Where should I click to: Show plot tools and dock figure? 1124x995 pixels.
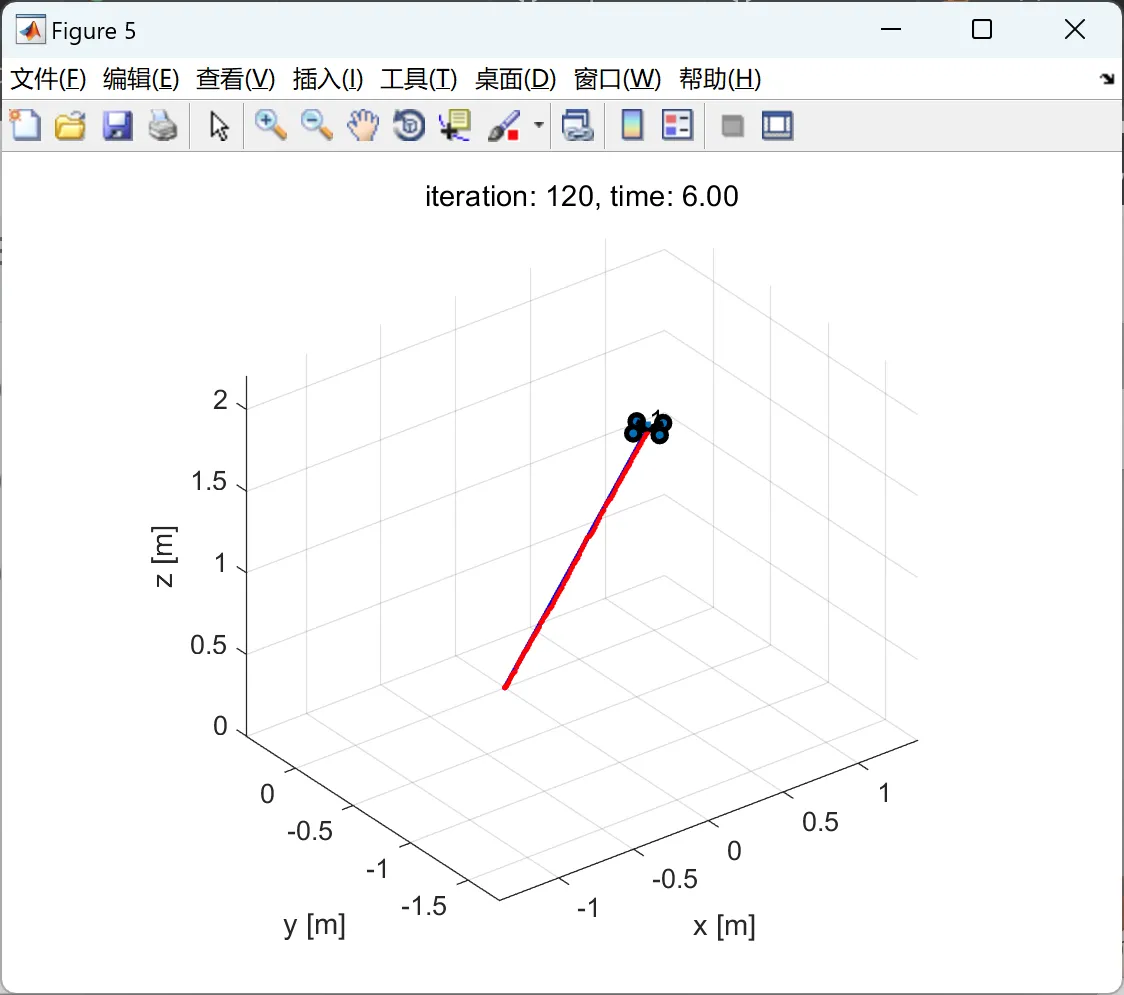777,125
